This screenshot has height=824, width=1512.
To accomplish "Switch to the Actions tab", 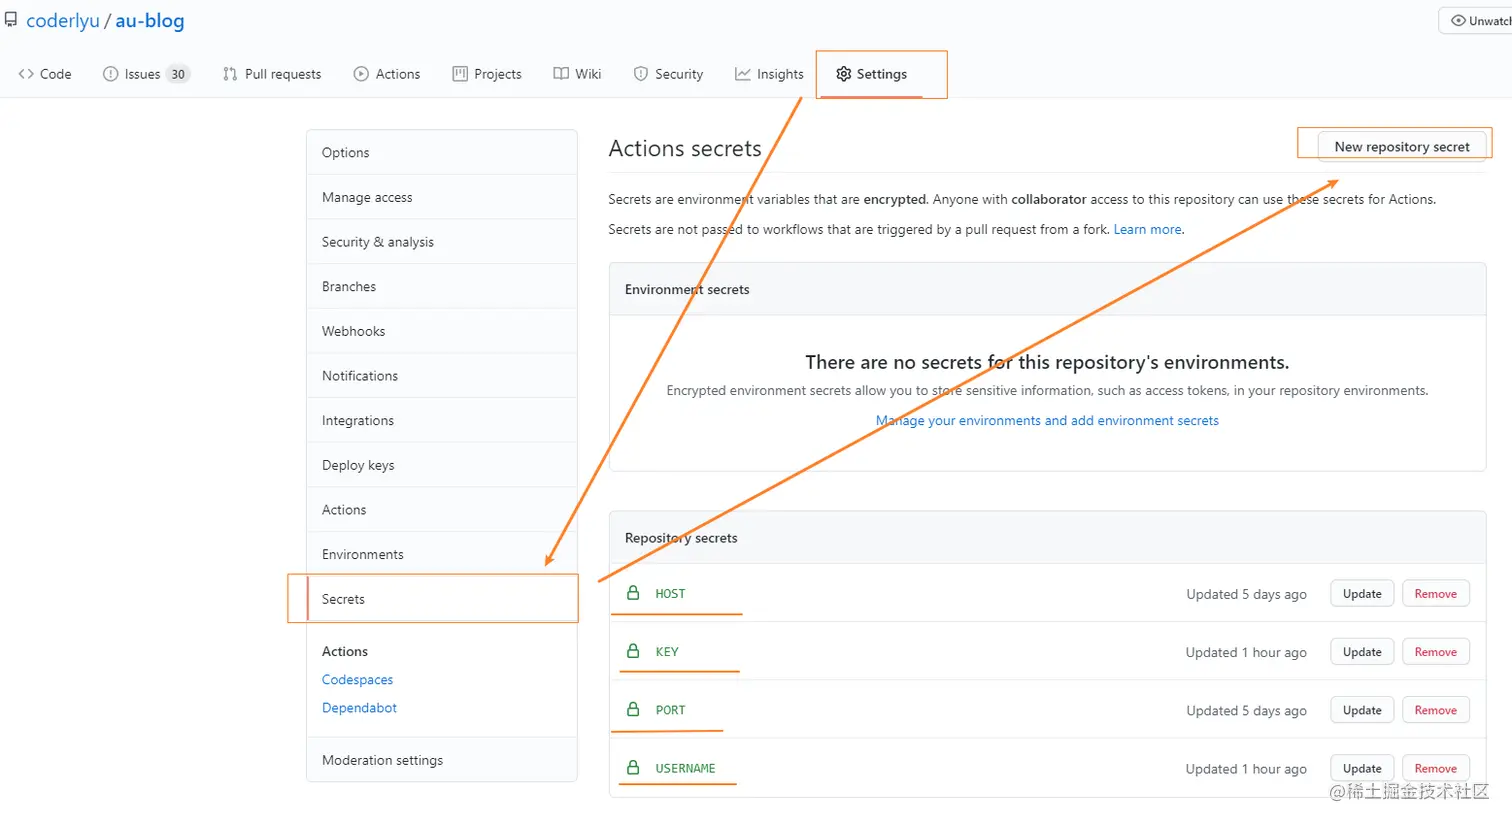I will pos(387,74).
